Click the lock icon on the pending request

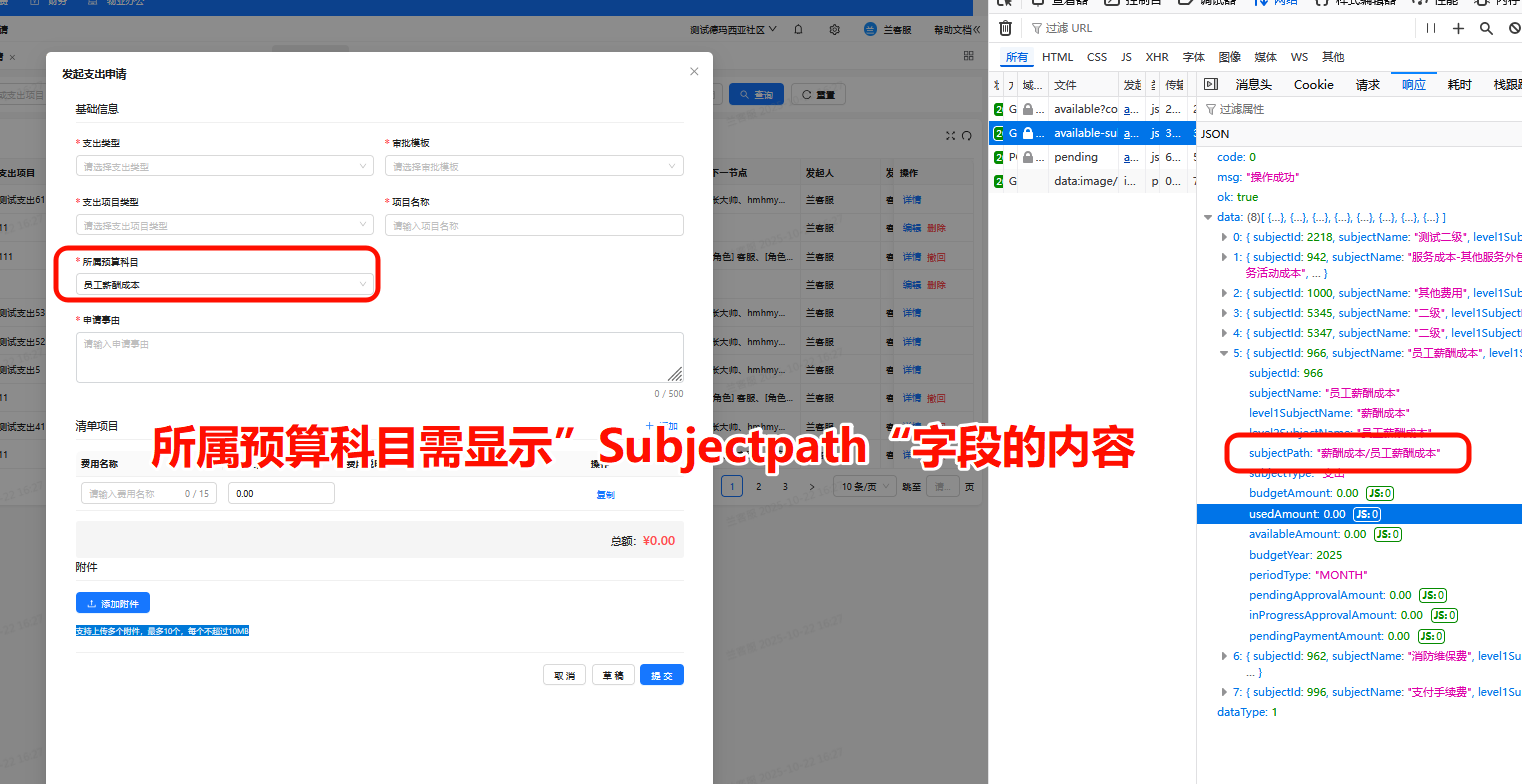coord(1027,157)
